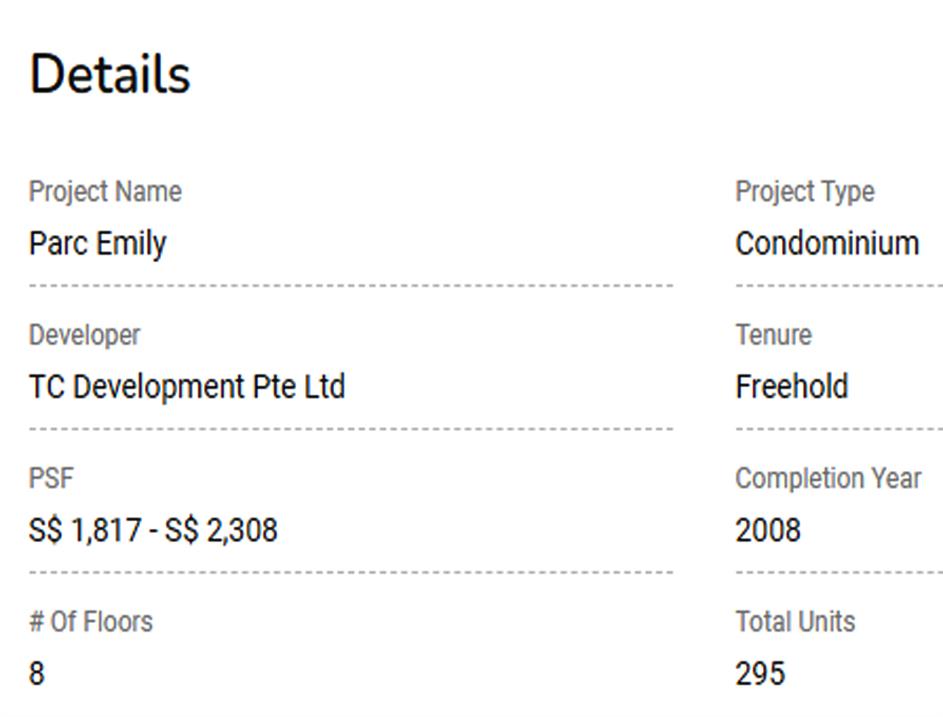The width and height of the screenshot is (943, 717).
Task: Select the floor count value 8
Action: coord(37,674)
